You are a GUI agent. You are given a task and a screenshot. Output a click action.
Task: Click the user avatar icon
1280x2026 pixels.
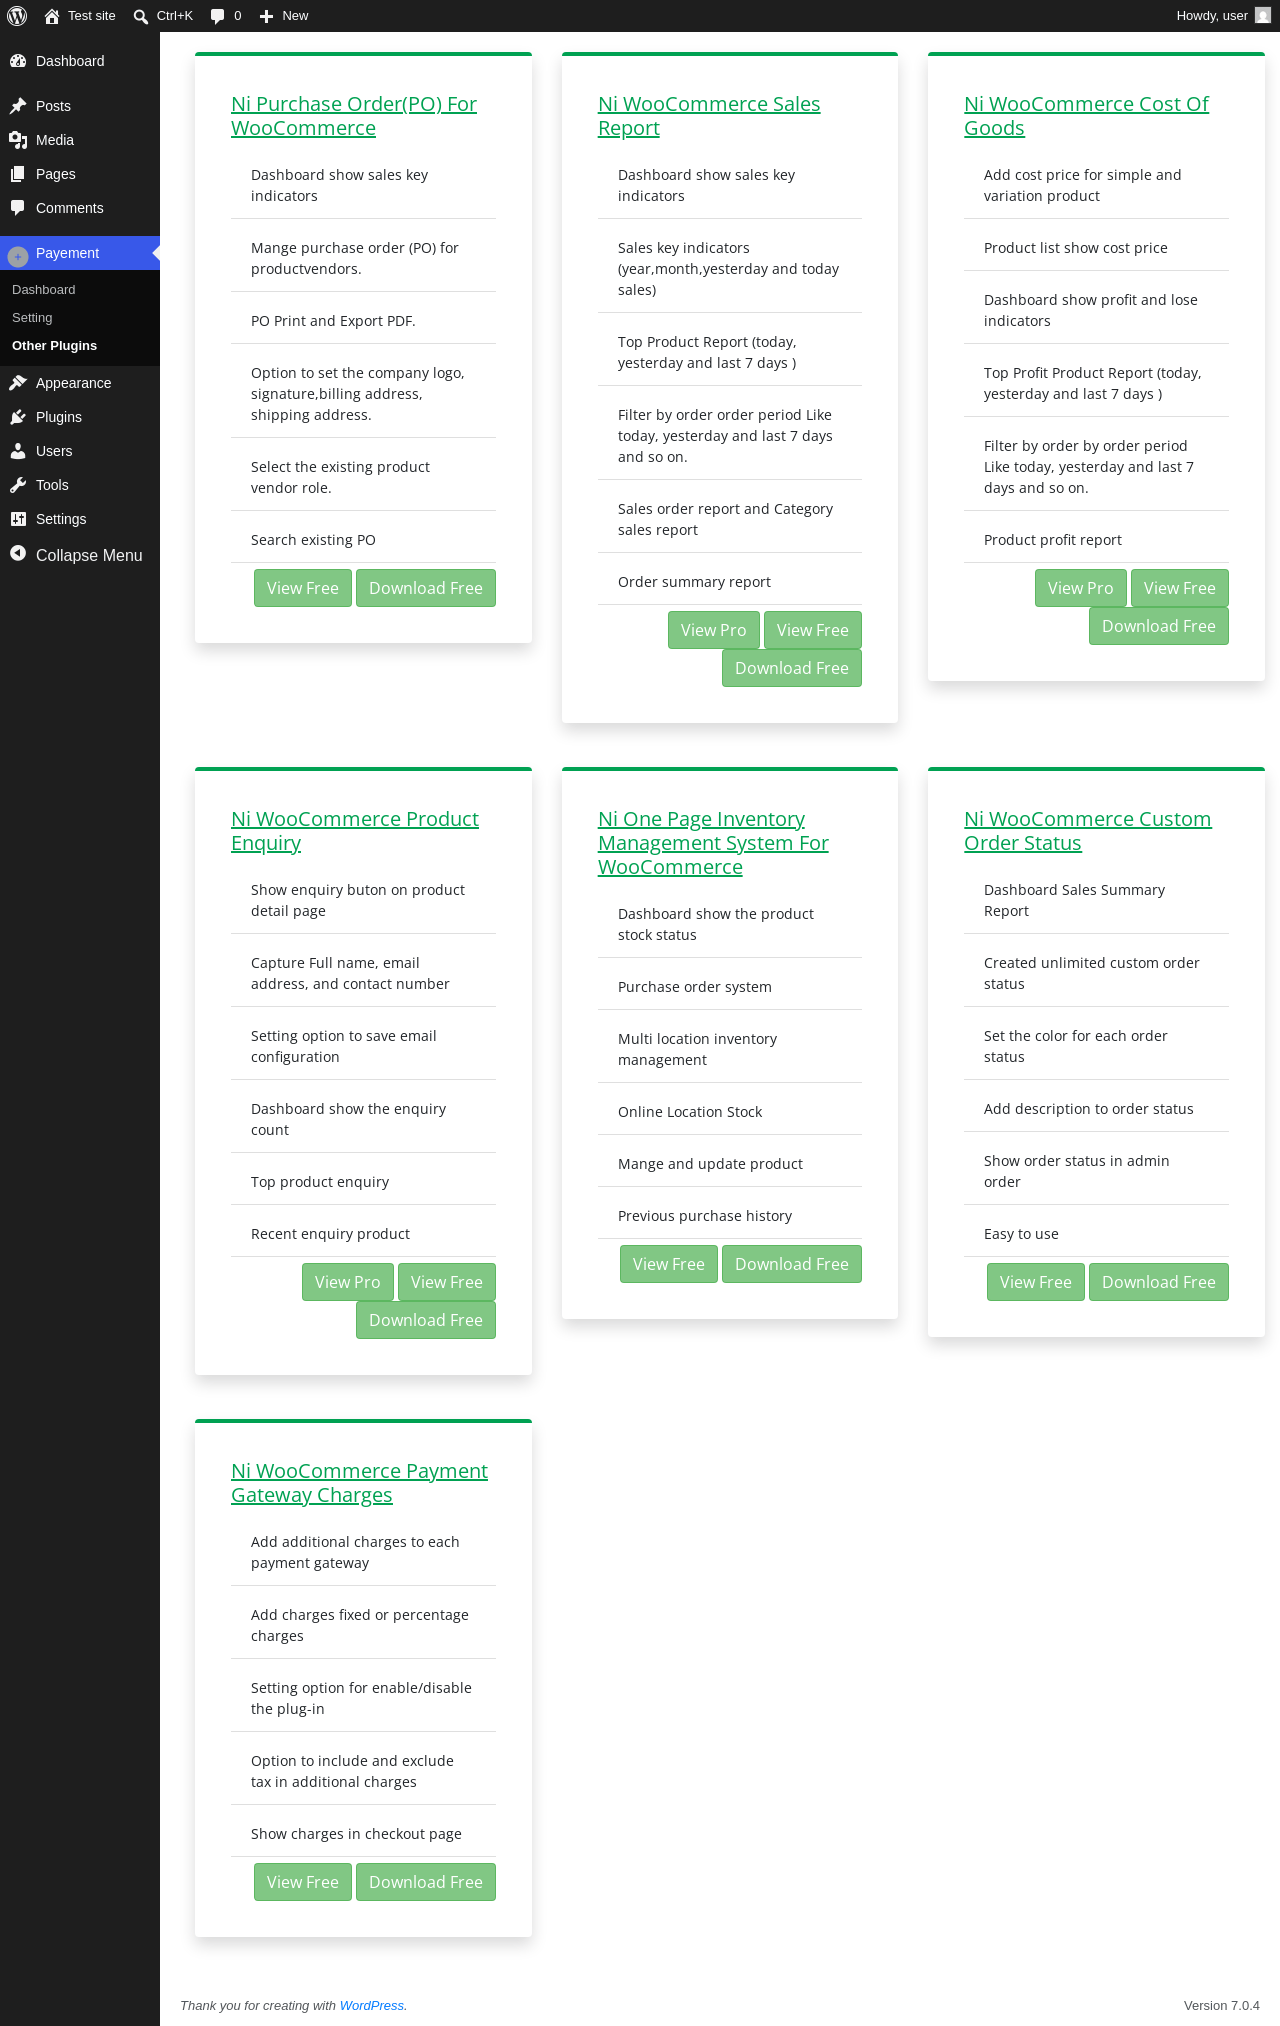[1263, 16]
